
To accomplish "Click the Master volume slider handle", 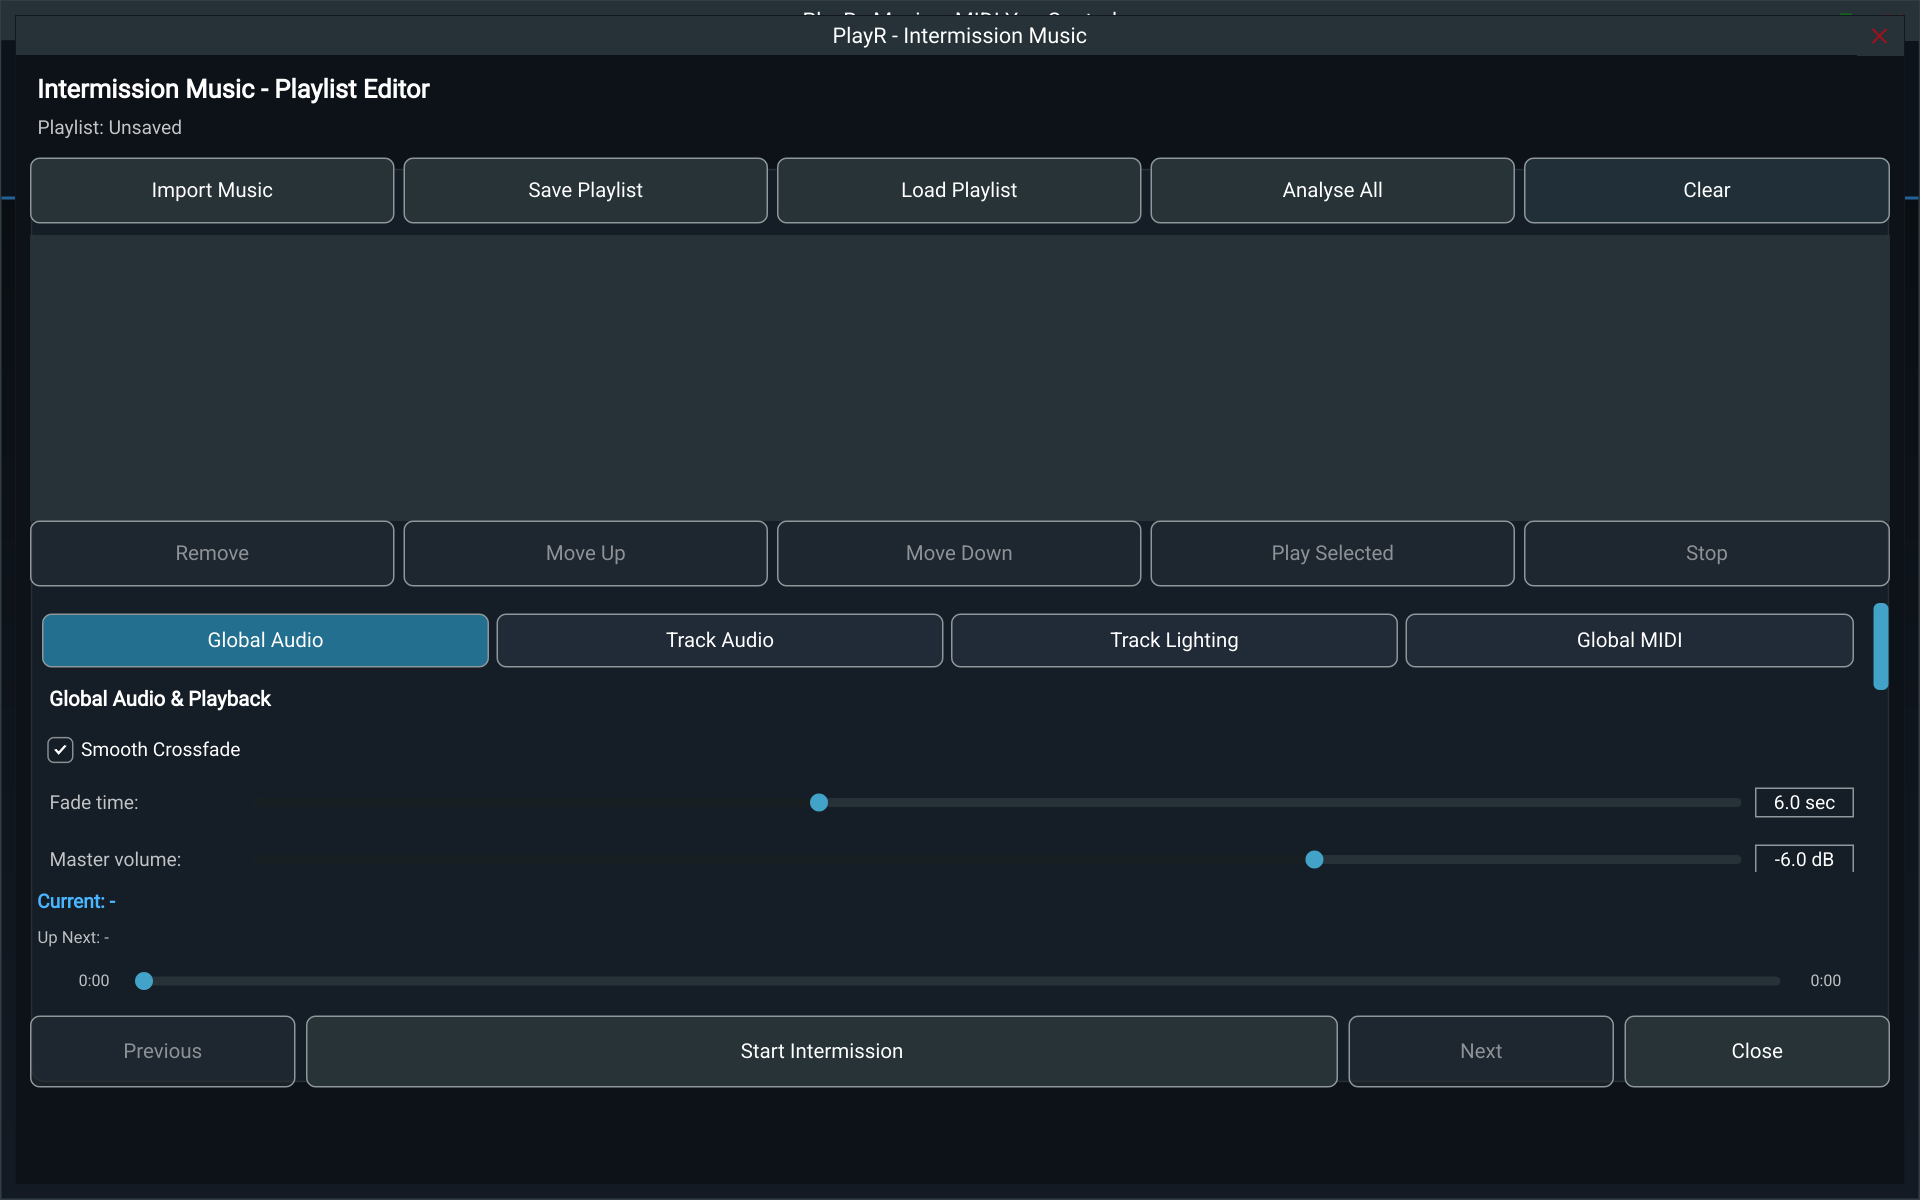I will click(x=1315, y=860).
